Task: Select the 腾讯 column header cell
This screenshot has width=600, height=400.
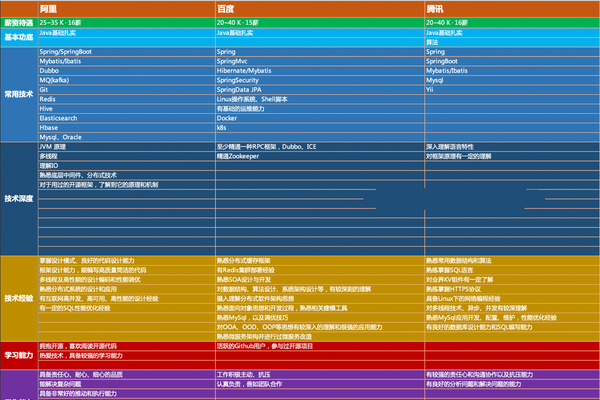Action: [x=512, y=9]
